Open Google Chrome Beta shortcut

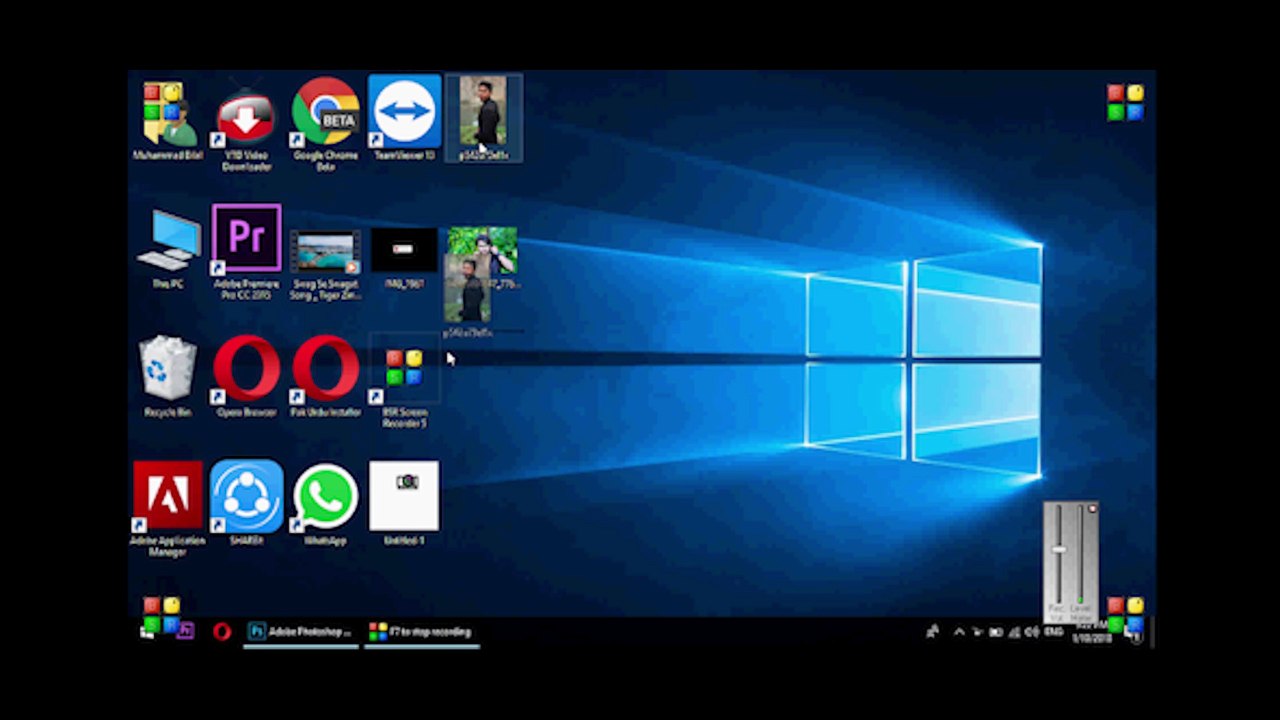click(x=325, y=125)
